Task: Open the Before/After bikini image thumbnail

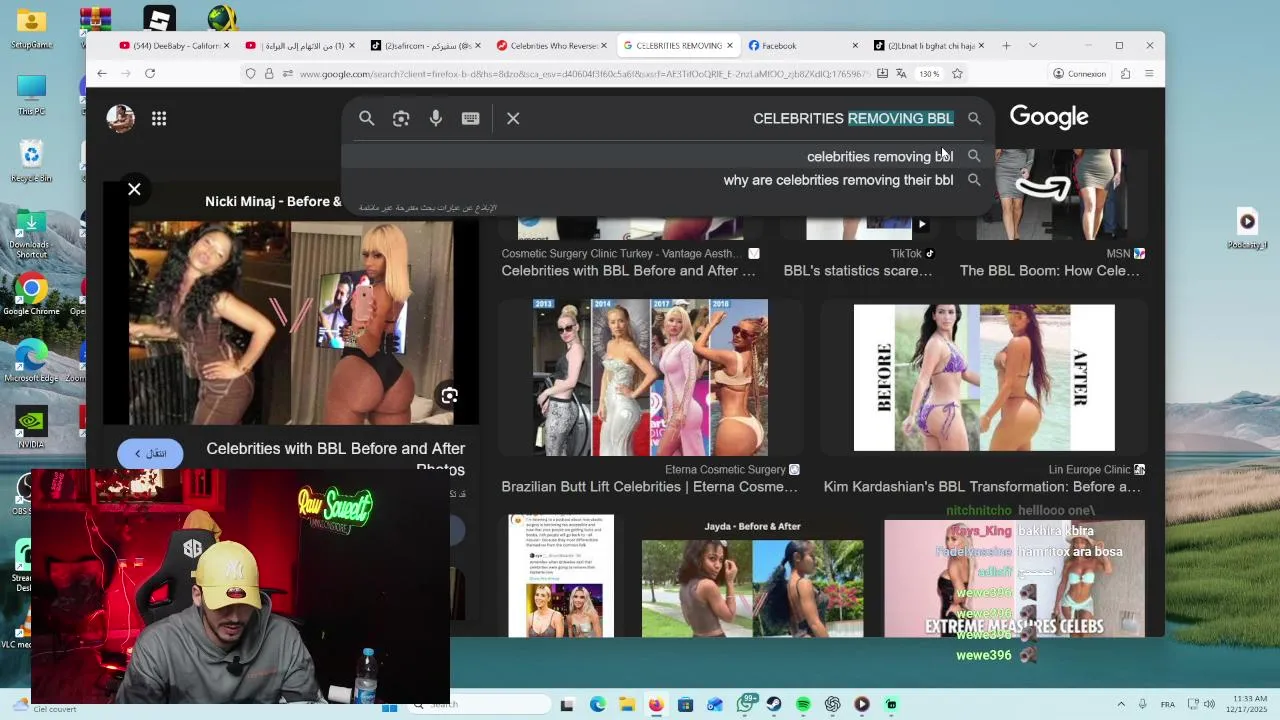Action: [x=984, y=378]
